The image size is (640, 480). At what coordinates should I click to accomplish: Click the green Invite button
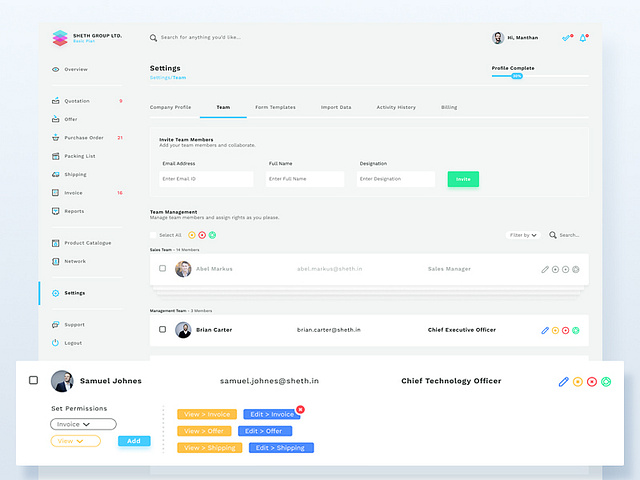[463, 179]
